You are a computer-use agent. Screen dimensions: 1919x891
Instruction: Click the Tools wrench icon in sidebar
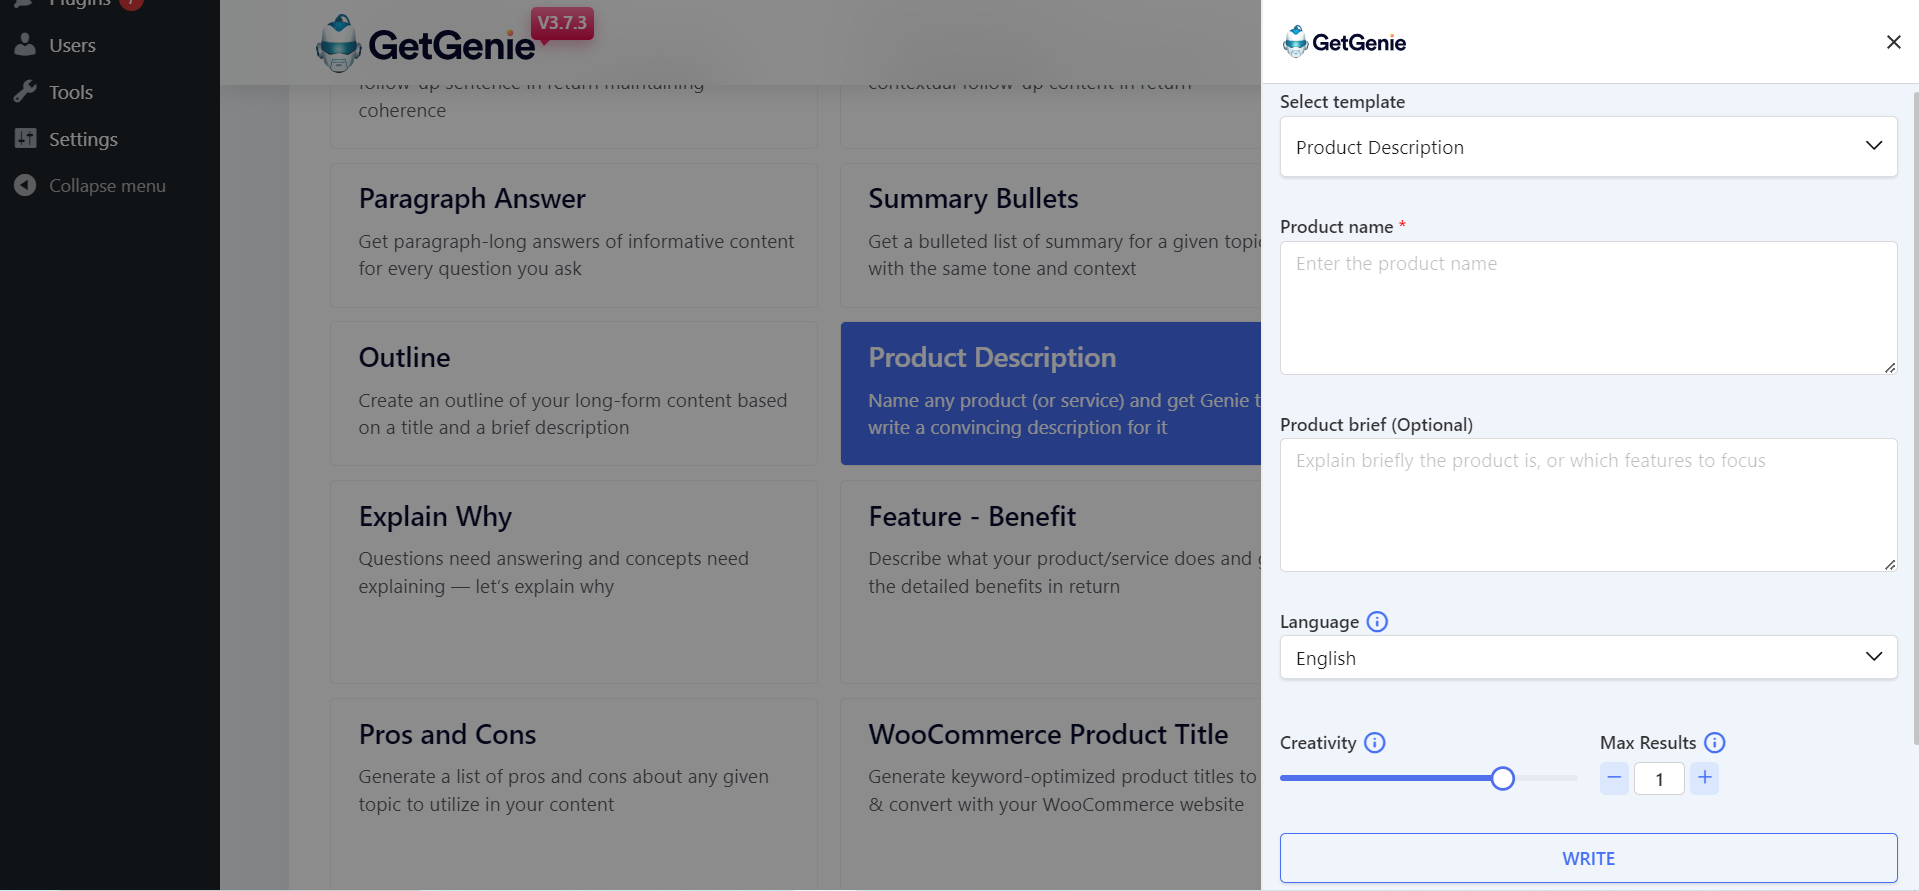[25, 92]
